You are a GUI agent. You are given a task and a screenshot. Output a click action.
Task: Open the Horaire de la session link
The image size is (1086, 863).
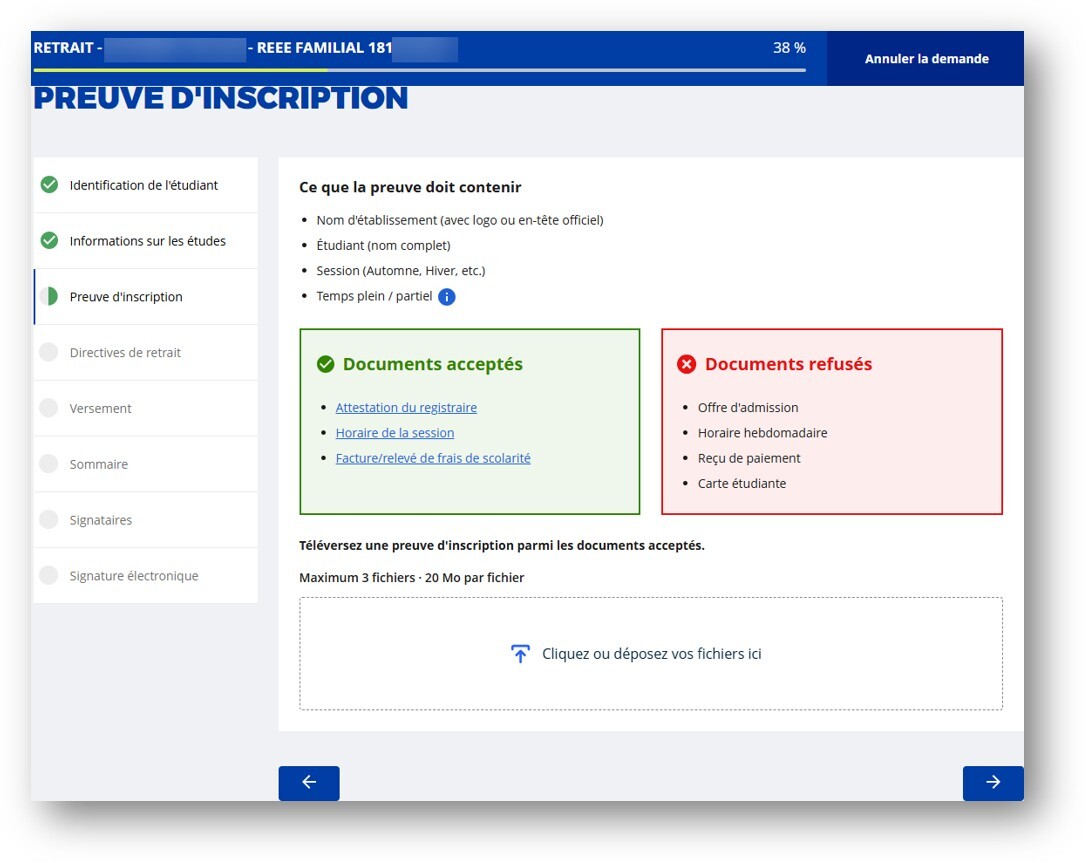click(395, 433)
